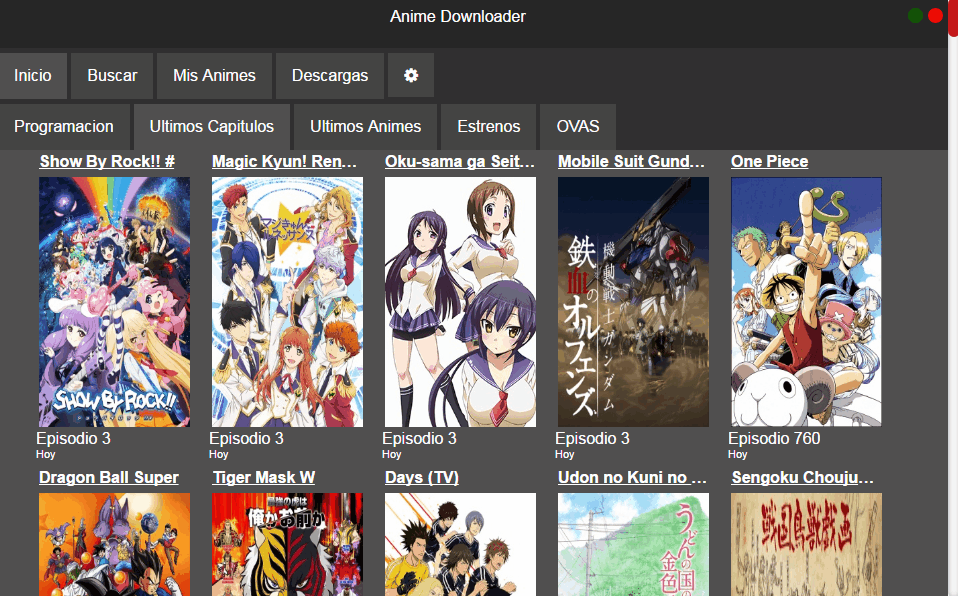
Task: Click Hoy label under One Piece
Action: pyautogui.click(x=737, y=454)
